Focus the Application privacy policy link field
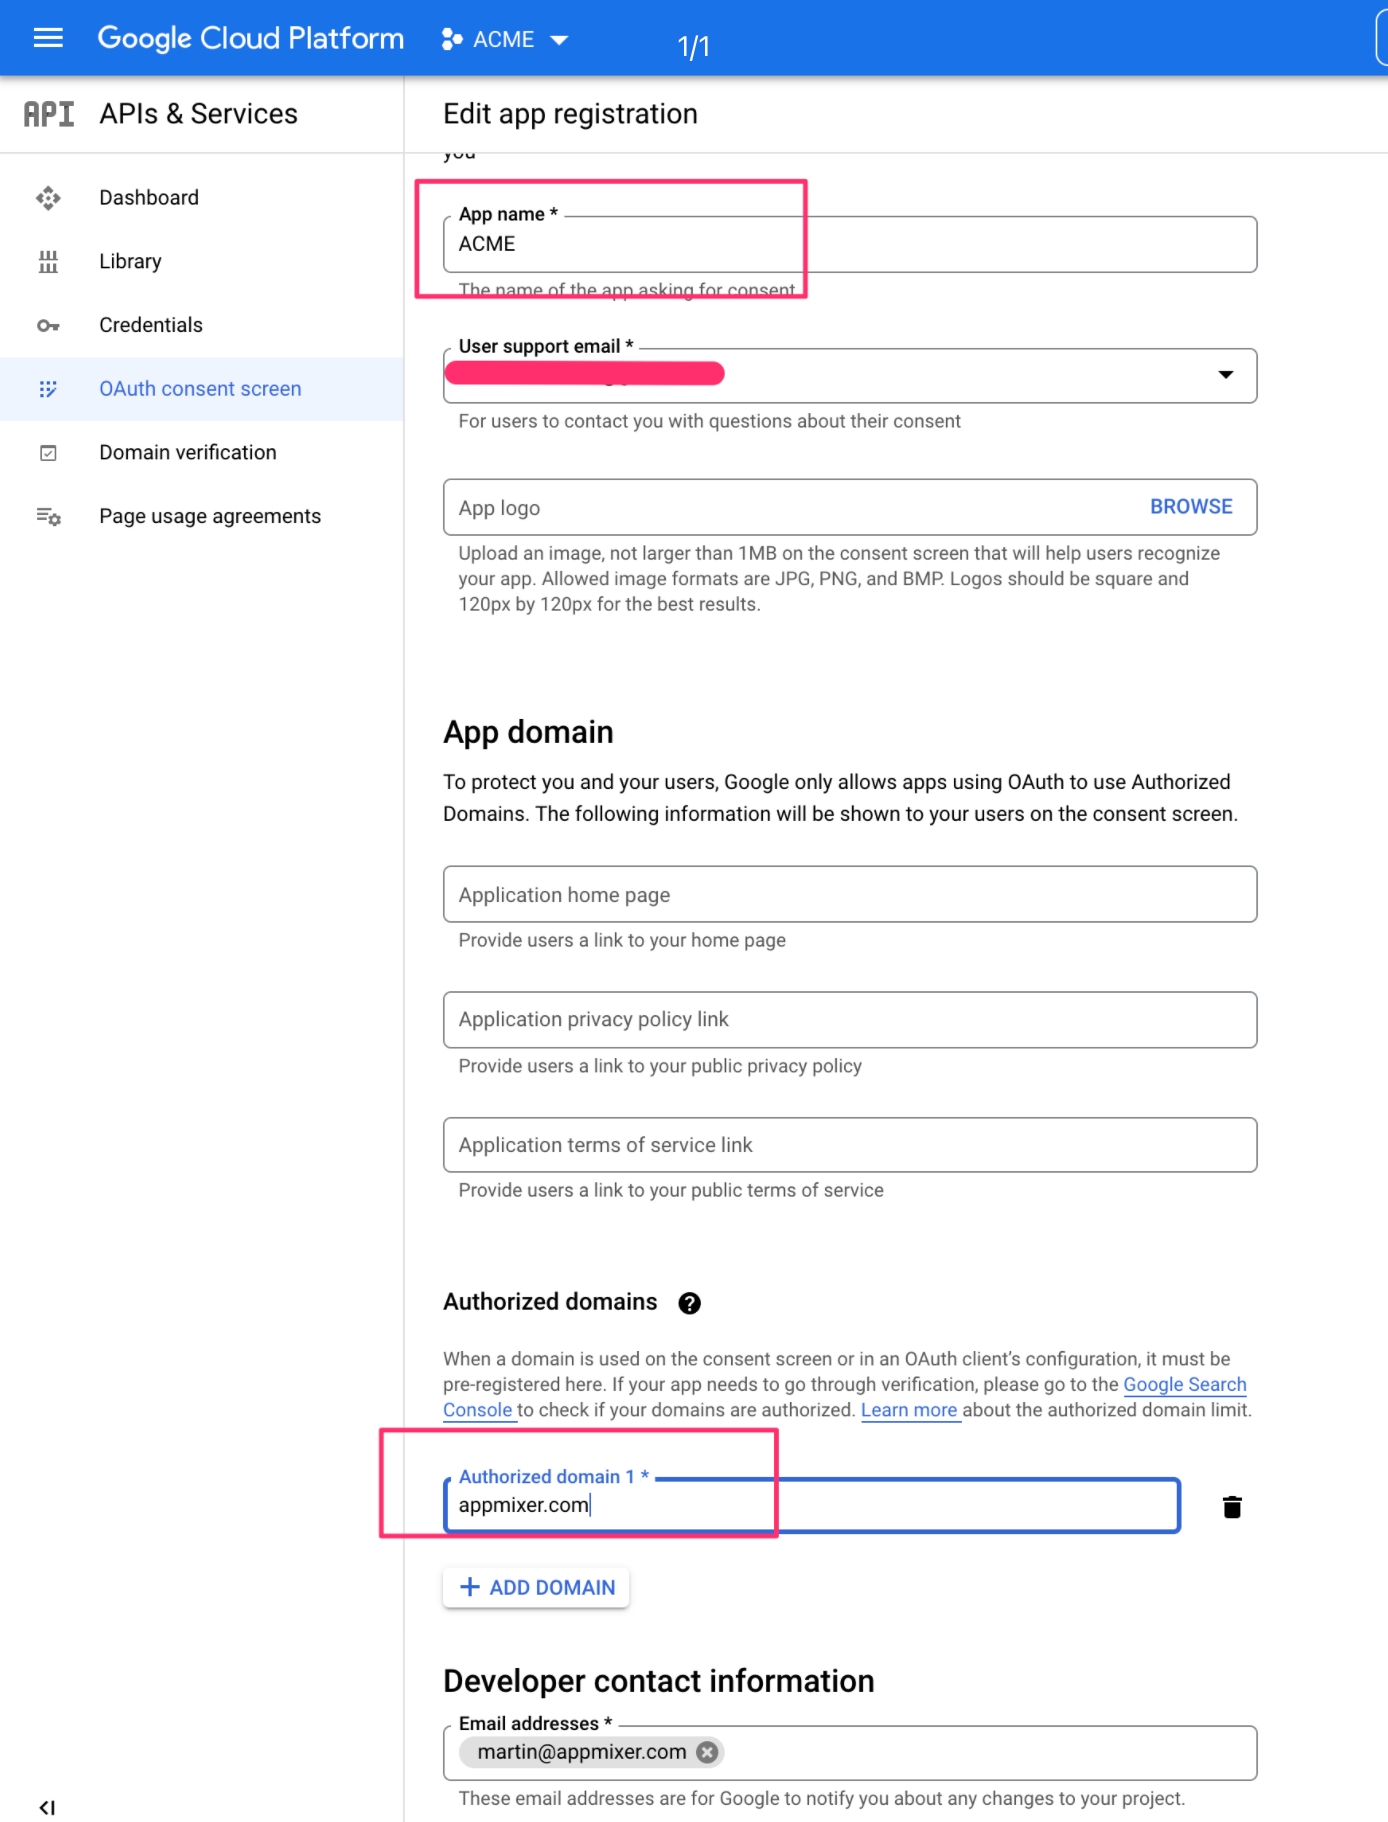Screen dimensions: 1388x1822 (849, 1020)
